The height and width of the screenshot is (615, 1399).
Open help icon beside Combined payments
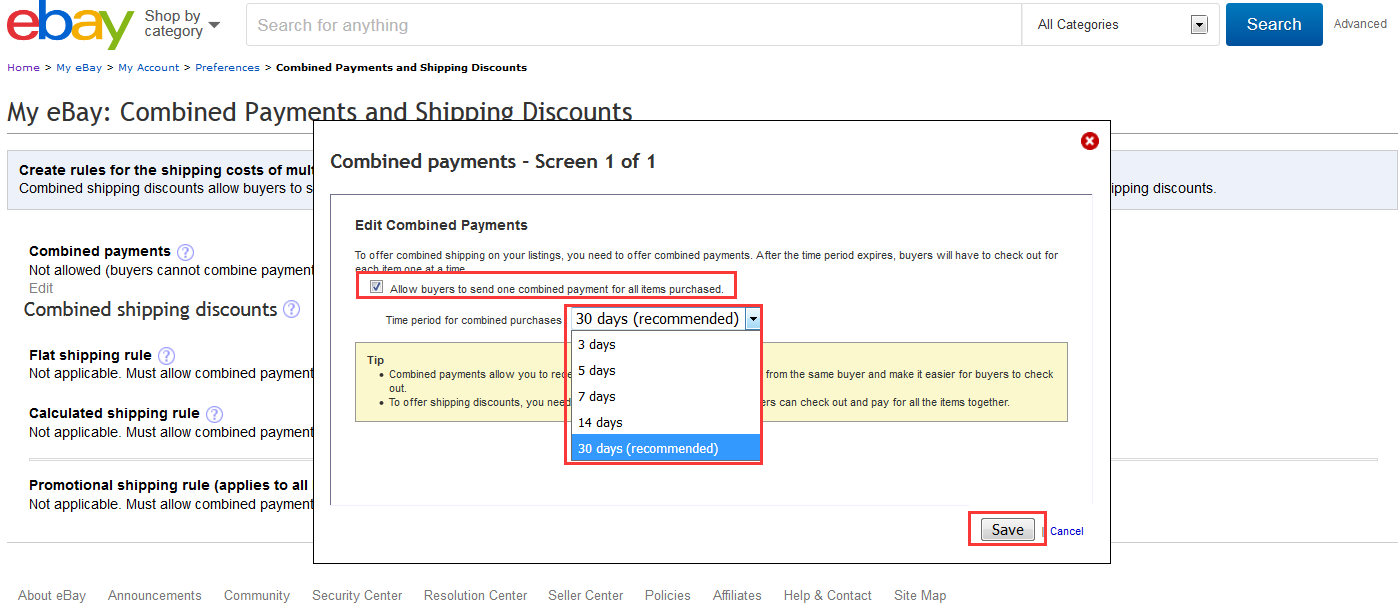185,252
